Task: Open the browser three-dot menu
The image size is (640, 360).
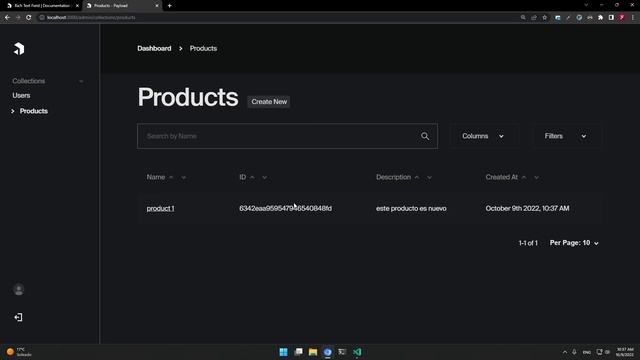Action: (x=633, y=18)
